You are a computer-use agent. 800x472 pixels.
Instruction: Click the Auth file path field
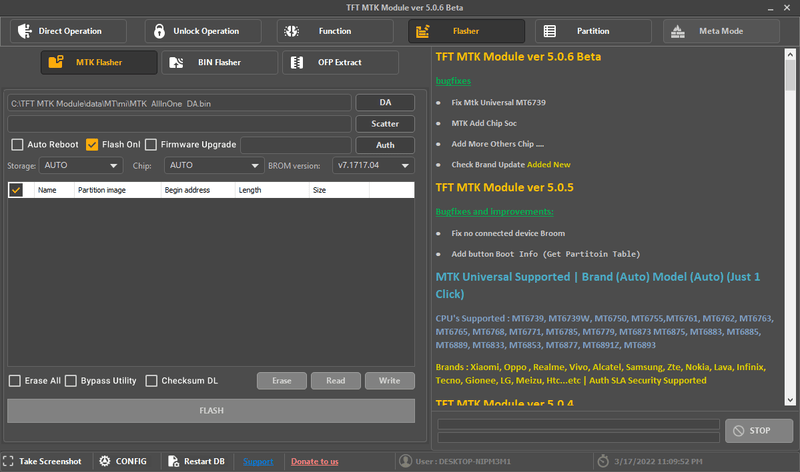[x=296, y=145]
